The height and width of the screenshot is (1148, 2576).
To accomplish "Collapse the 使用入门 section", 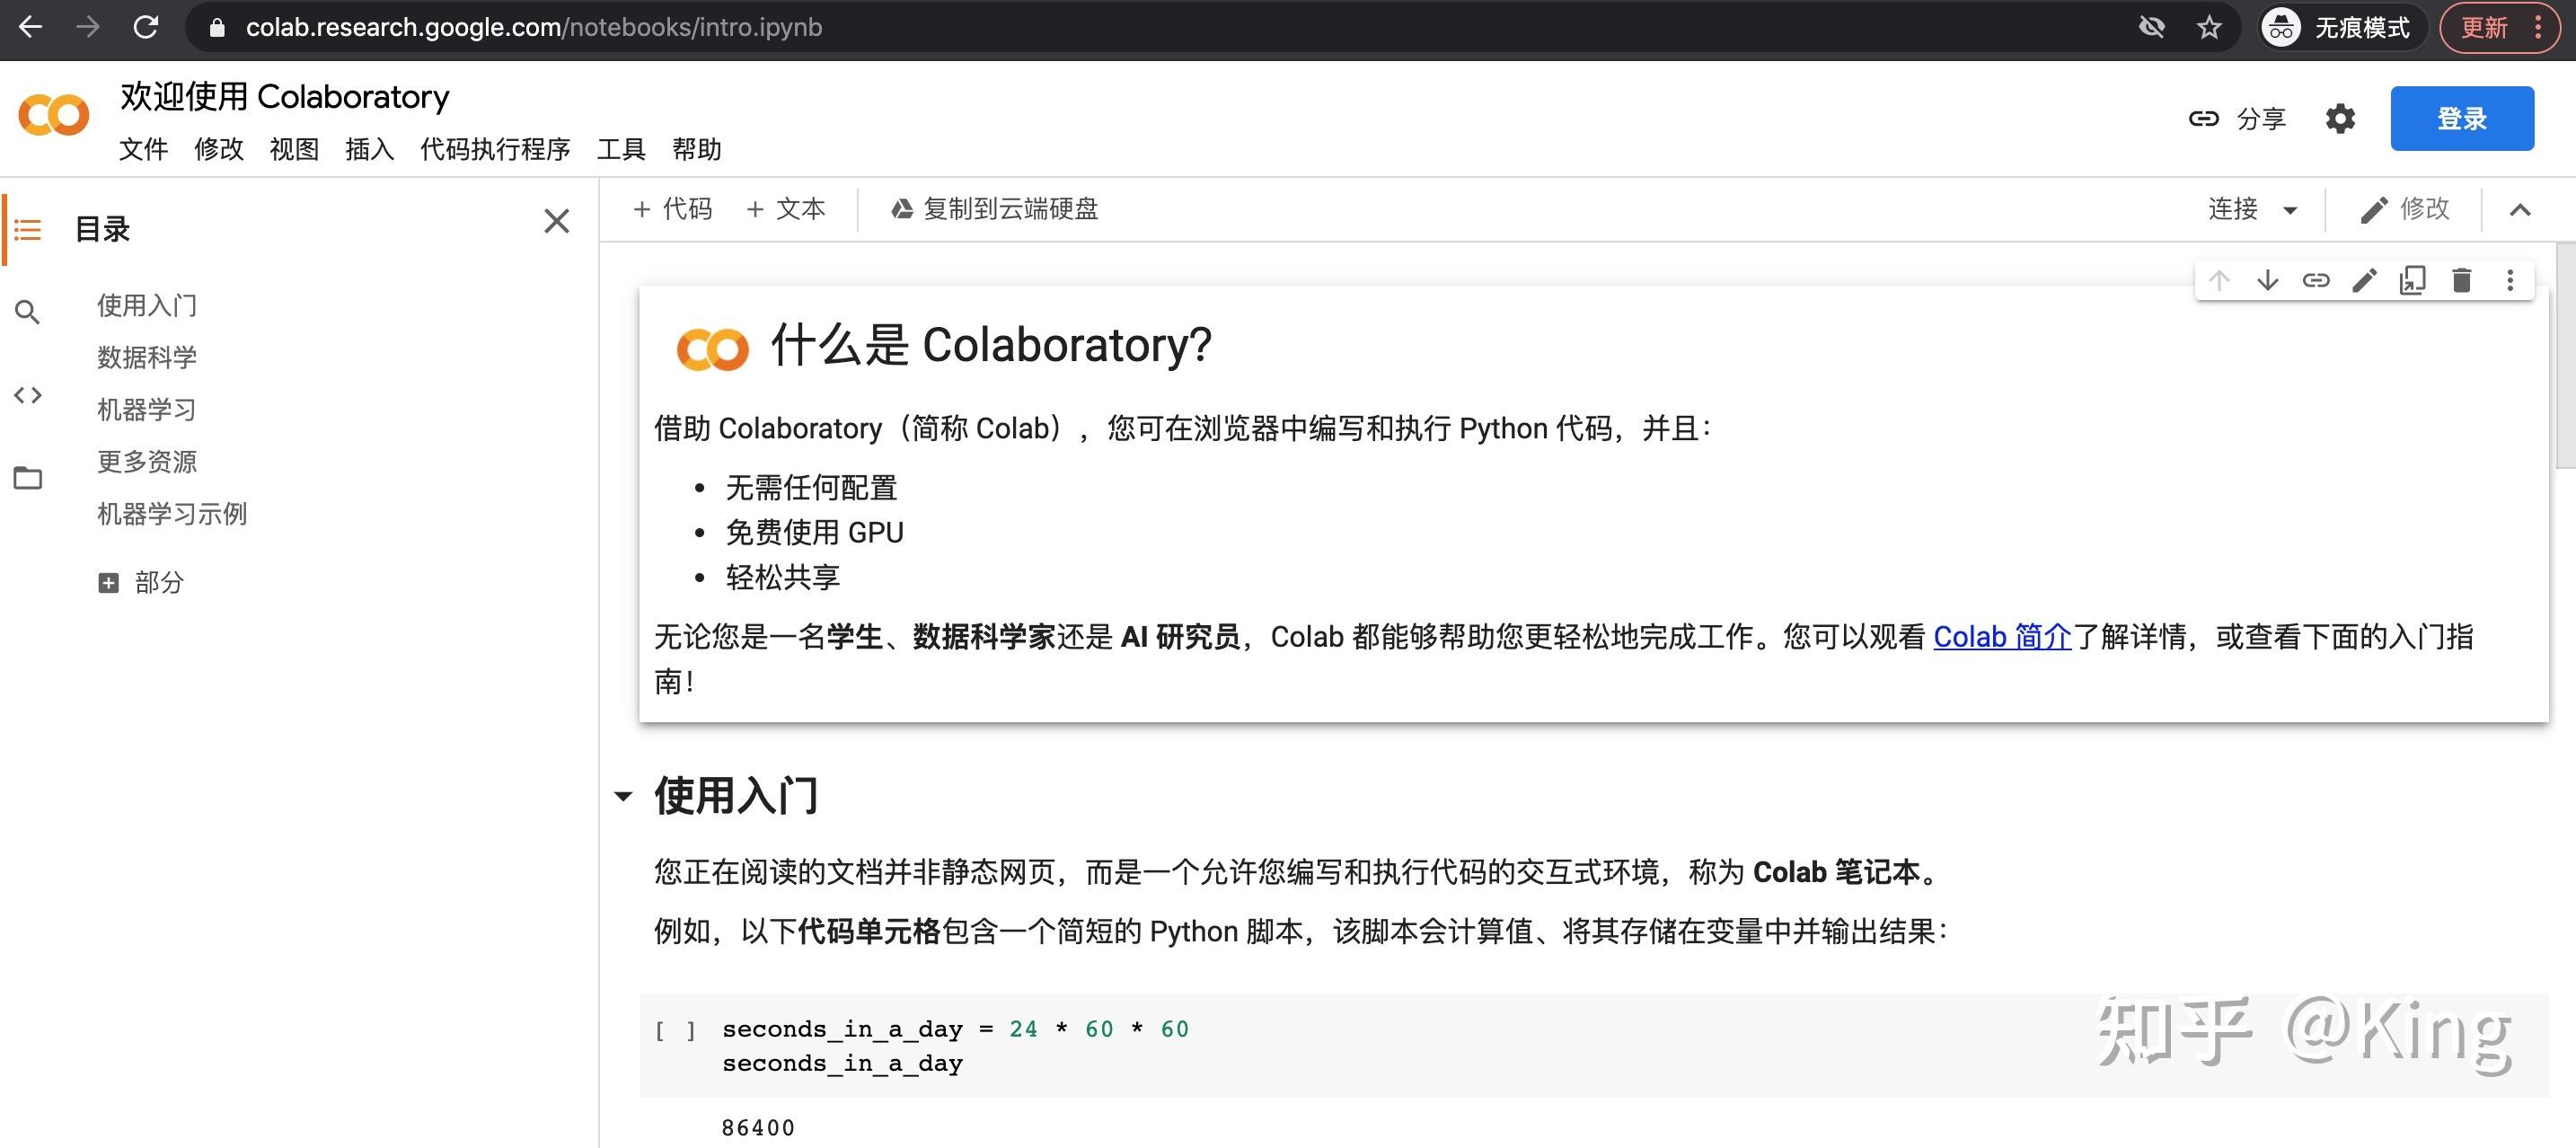I will (623, 797).
